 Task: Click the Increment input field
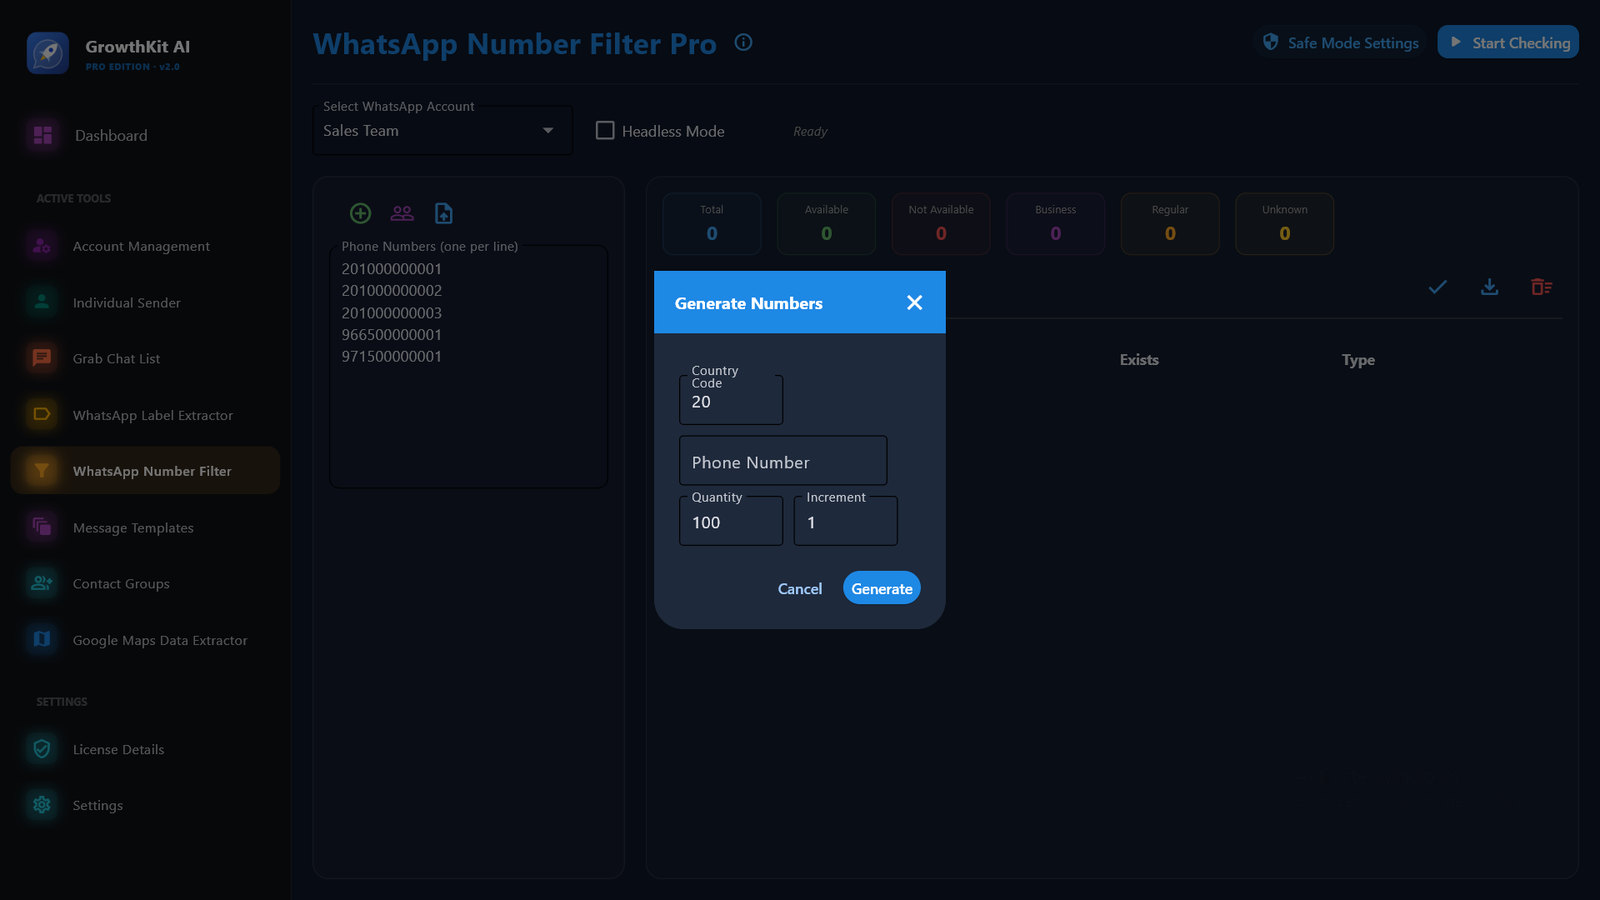click(846, 521)
